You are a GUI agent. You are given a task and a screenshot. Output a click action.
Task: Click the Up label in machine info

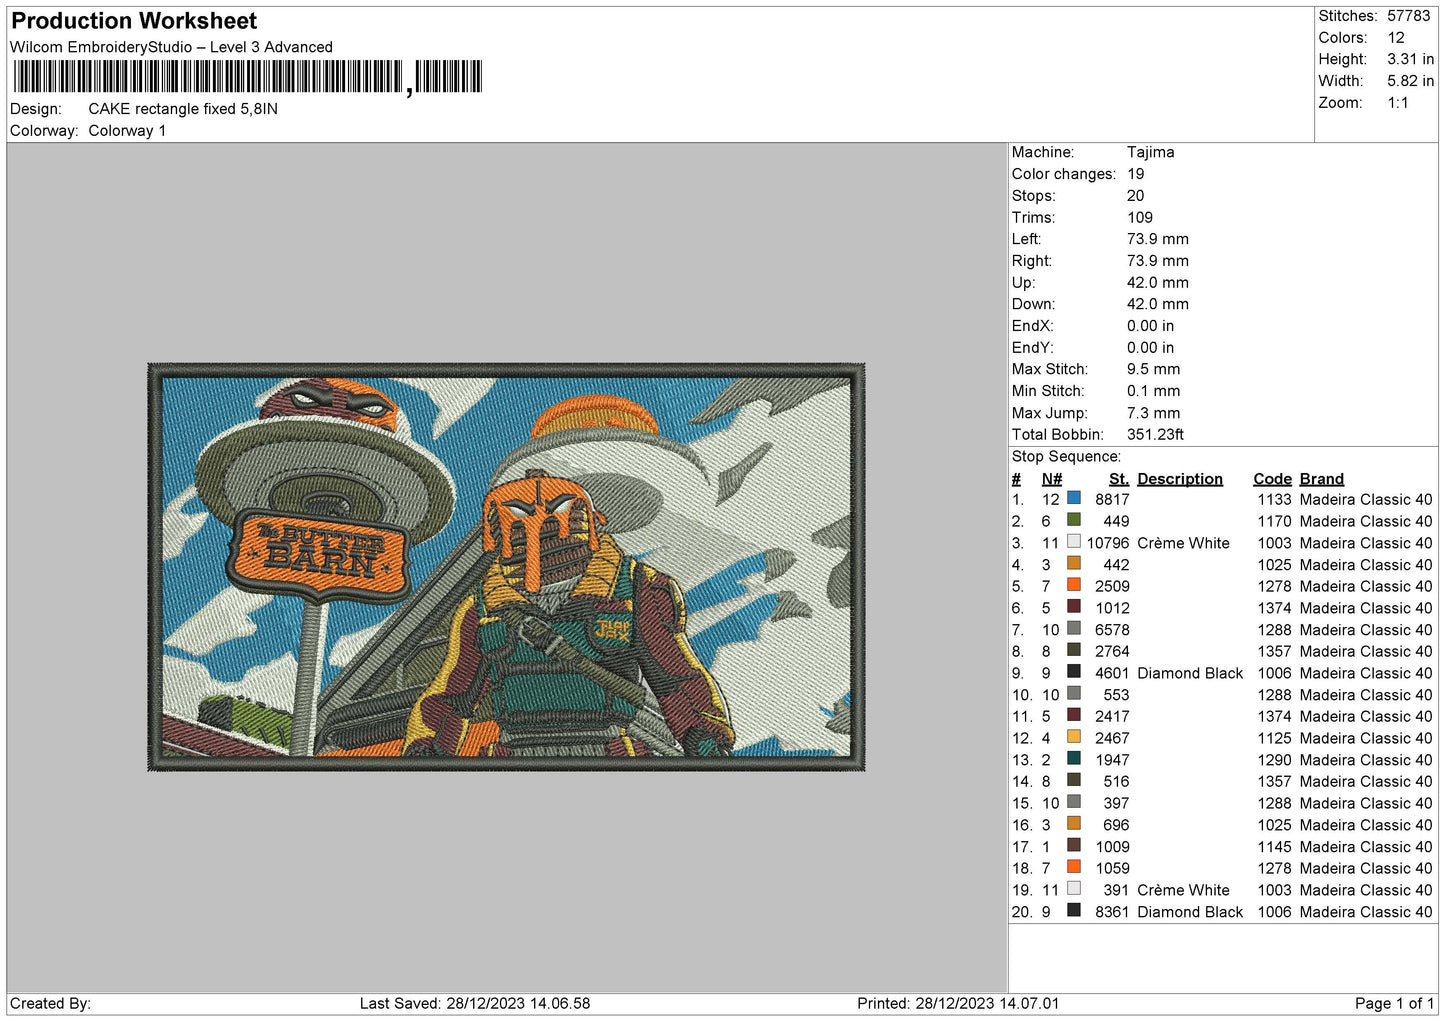pyautogui.click(x=1024, y=283)
